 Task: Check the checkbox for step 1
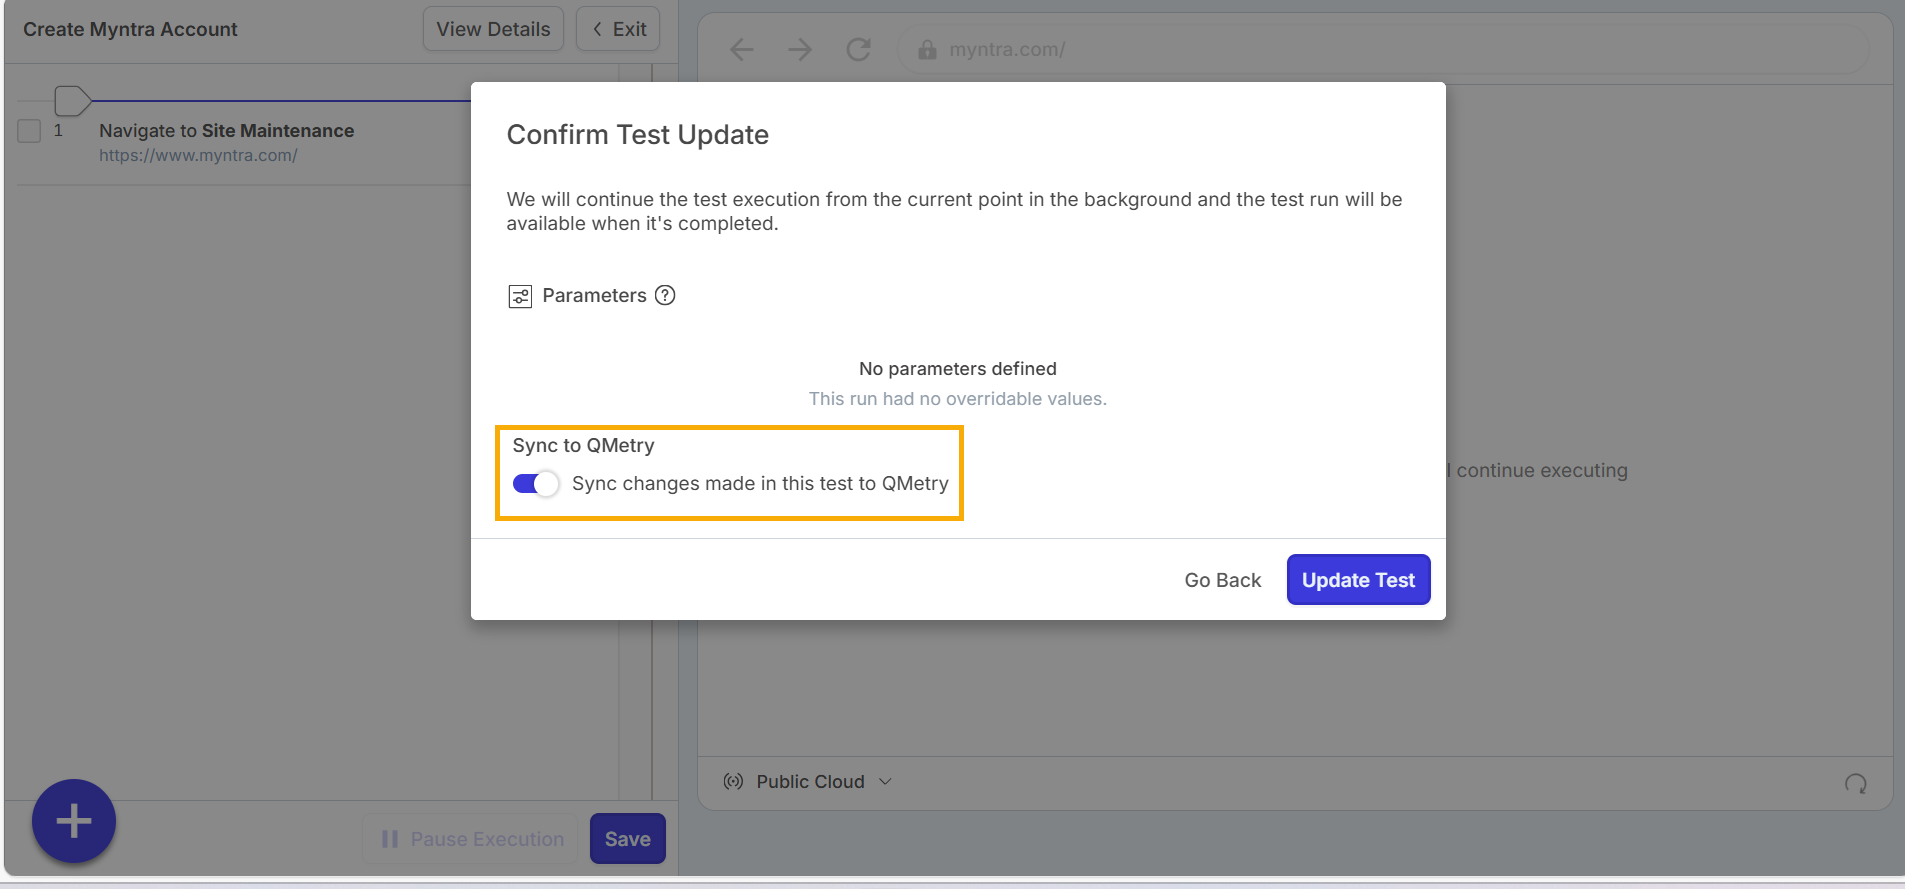29,131
